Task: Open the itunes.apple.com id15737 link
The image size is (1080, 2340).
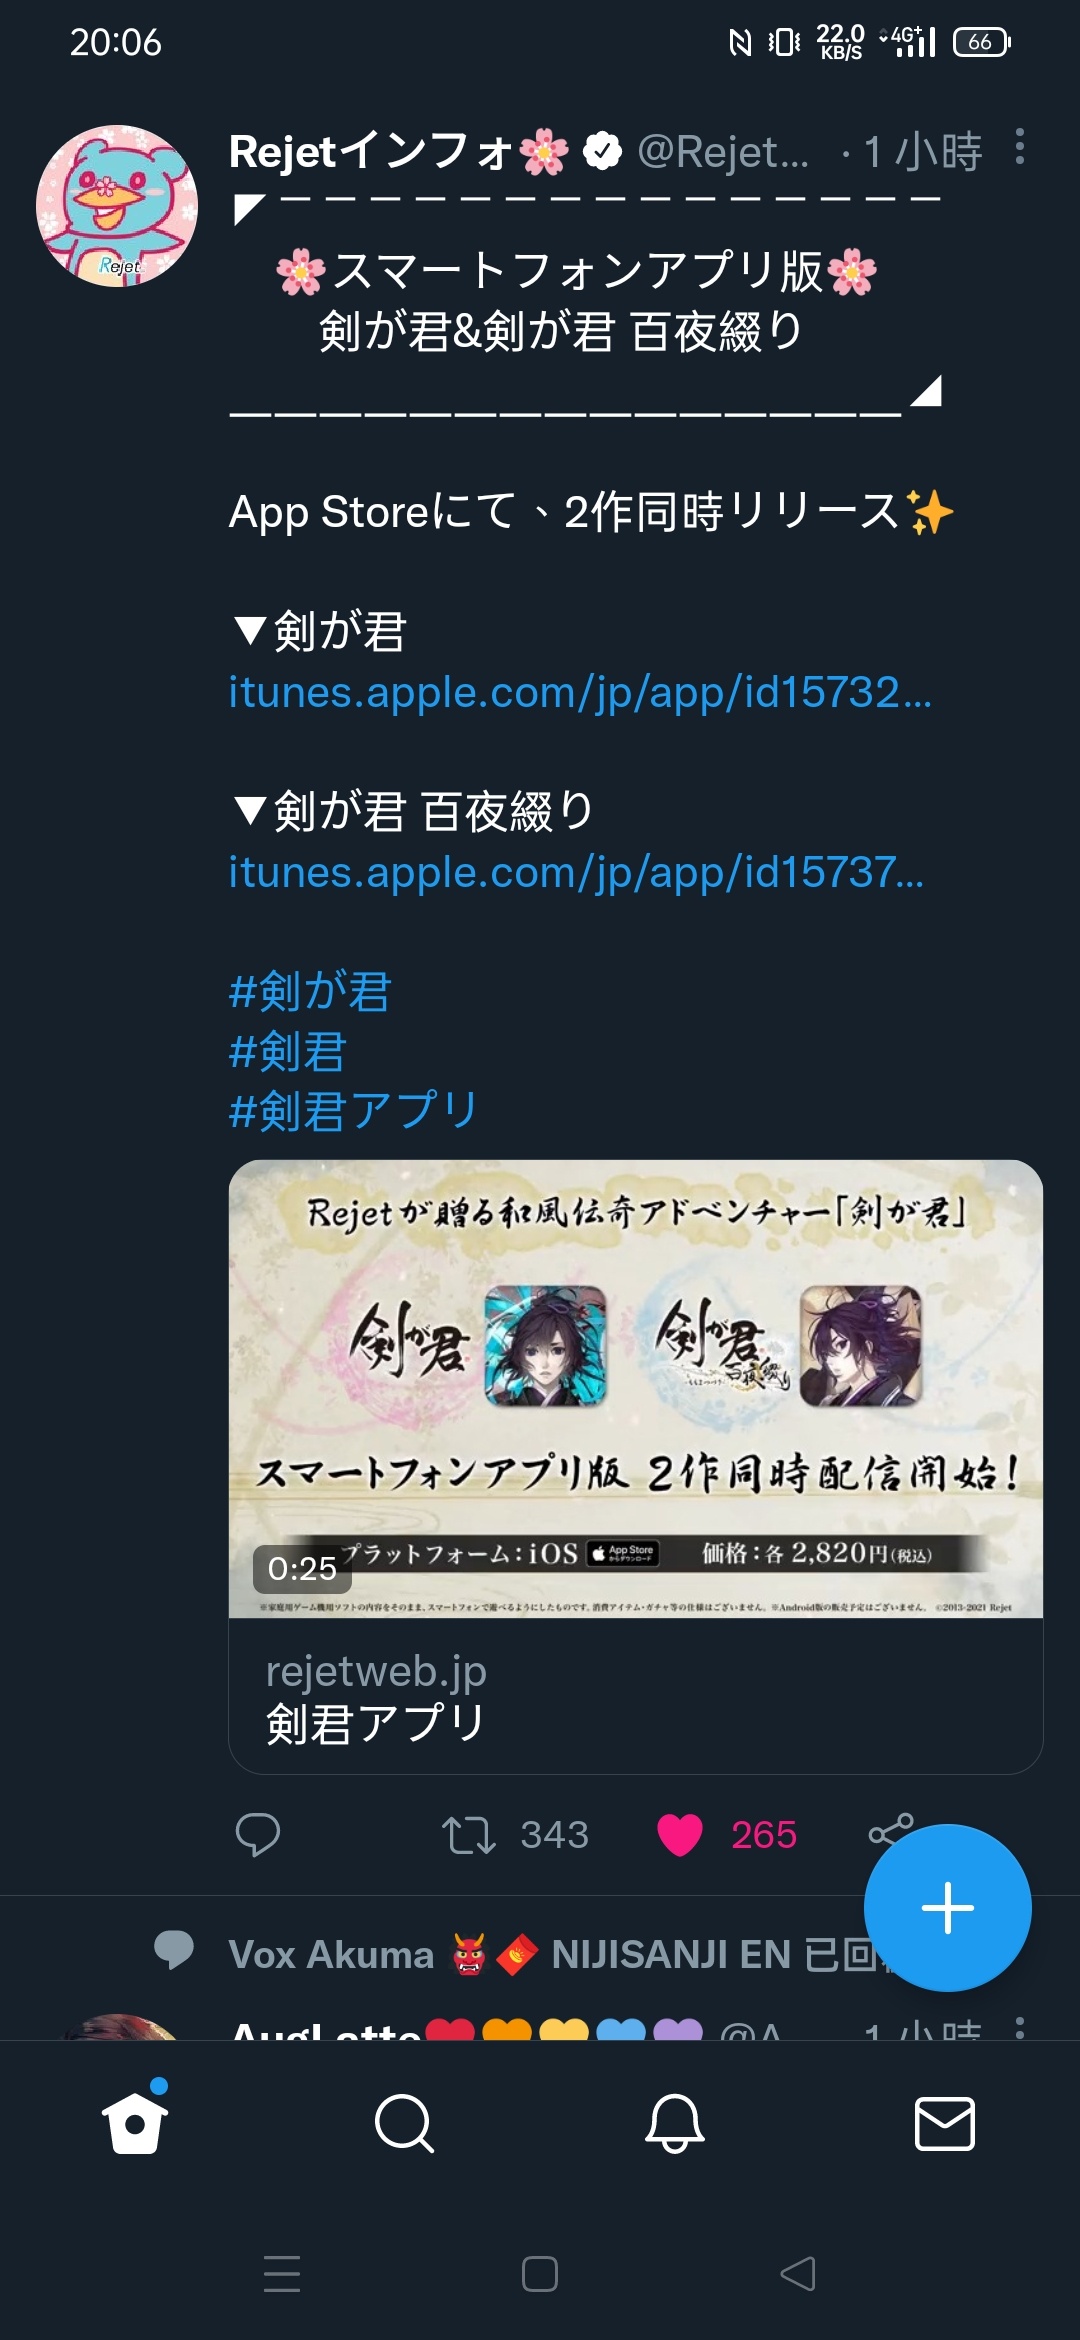Action: coord(577,872)
